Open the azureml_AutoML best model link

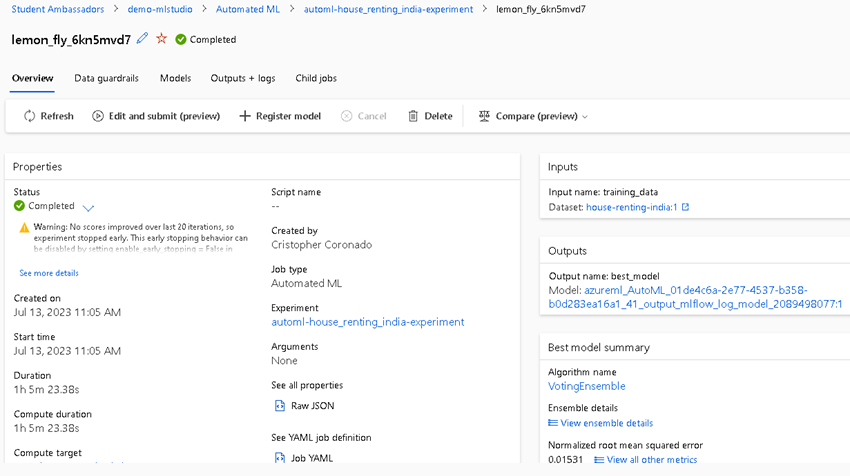tap(696, 297)
